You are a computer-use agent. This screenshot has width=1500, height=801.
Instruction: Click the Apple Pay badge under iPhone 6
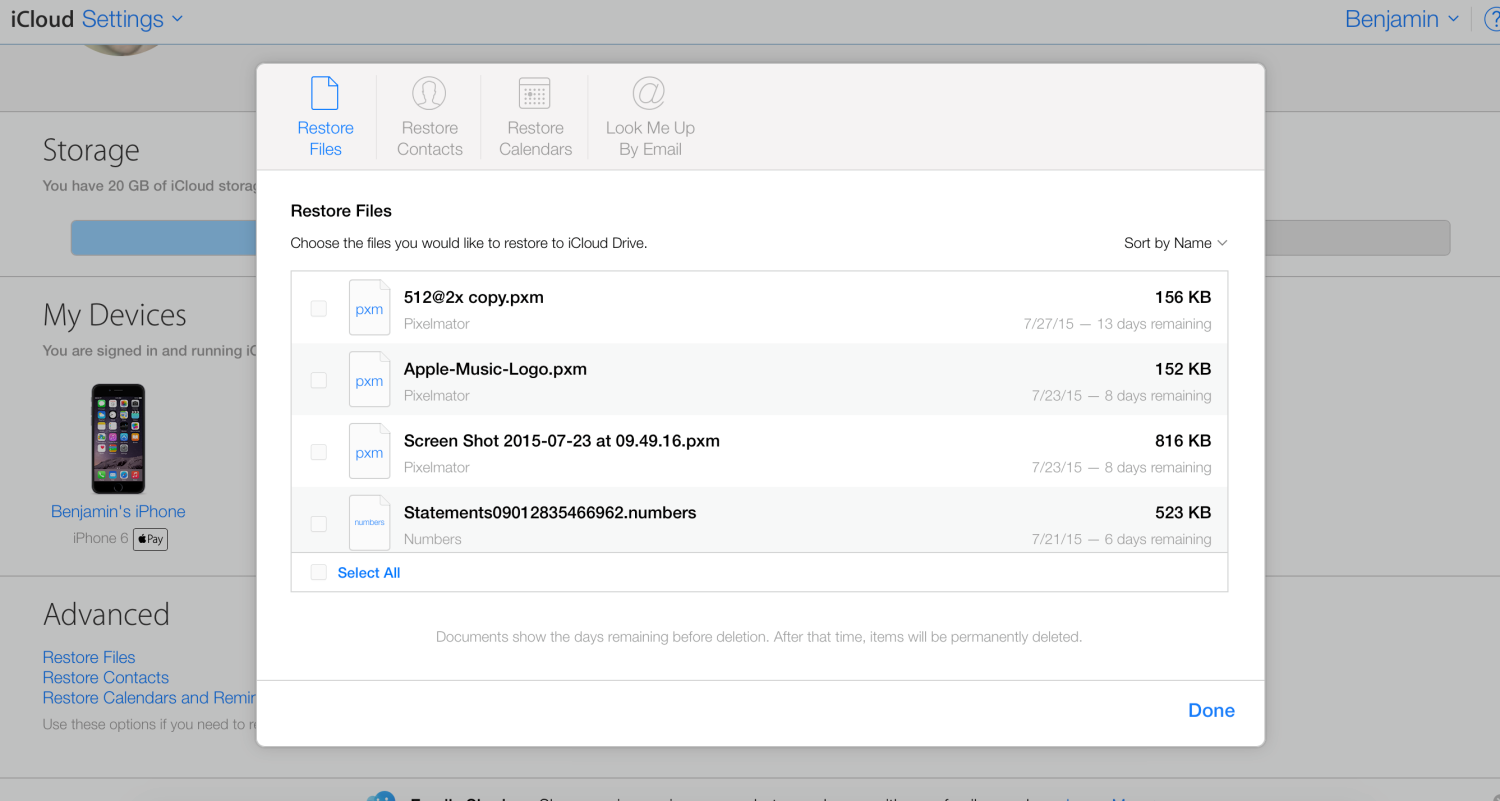tap(150, 539)
